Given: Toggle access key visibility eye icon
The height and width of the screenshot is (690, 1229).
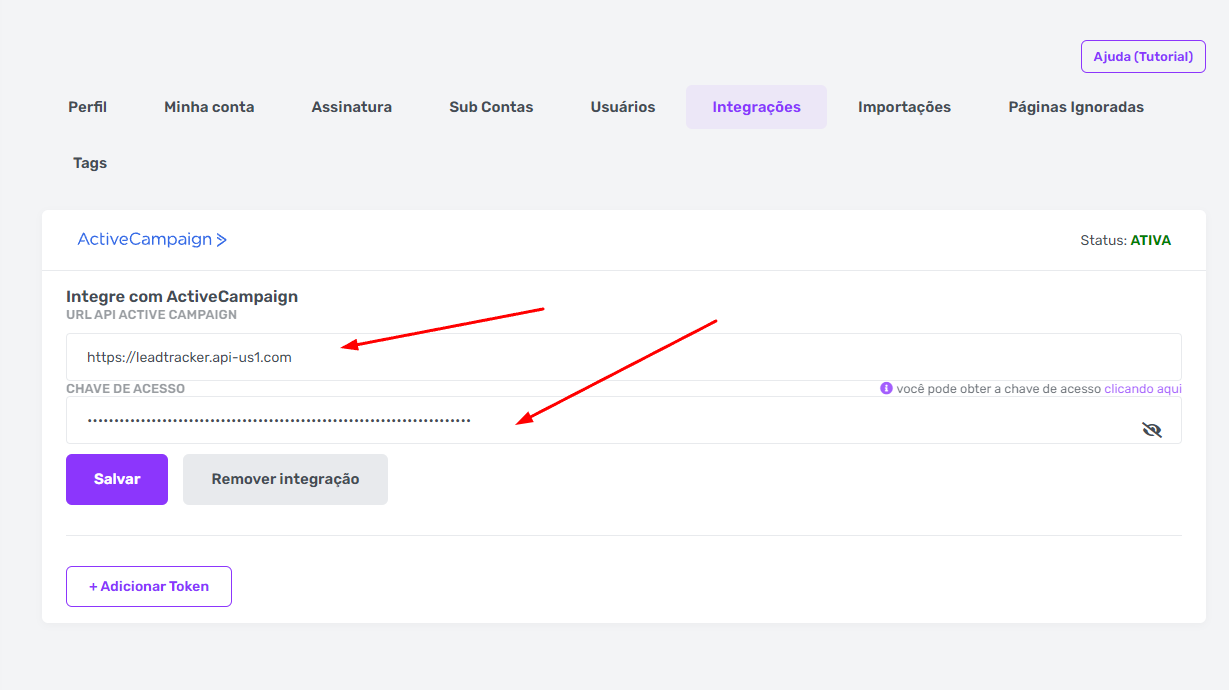Looking at the screenshot, I should pos(1152,430).
